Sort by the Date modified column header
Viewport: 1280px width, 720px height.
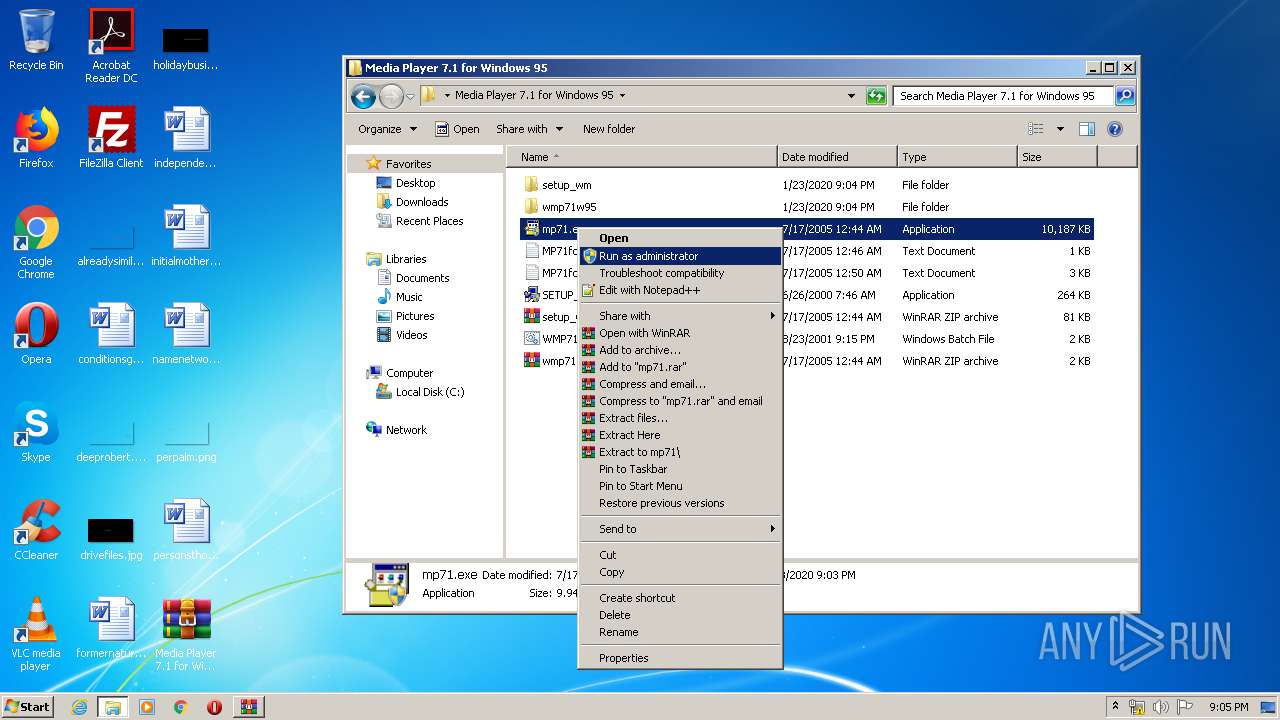pyautogui.click(x=837, y=157)
